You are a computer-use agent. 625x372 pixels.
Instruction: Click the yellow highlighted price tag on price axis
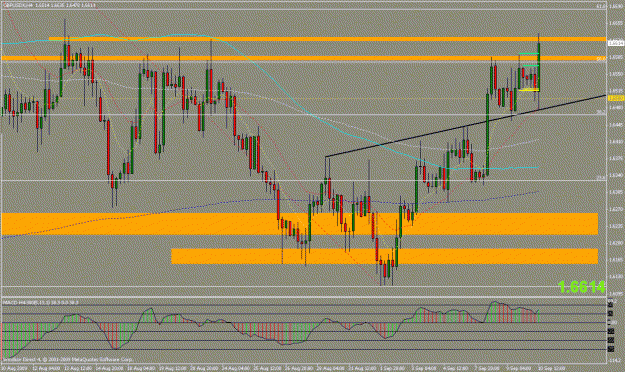(x=615, y=98)
